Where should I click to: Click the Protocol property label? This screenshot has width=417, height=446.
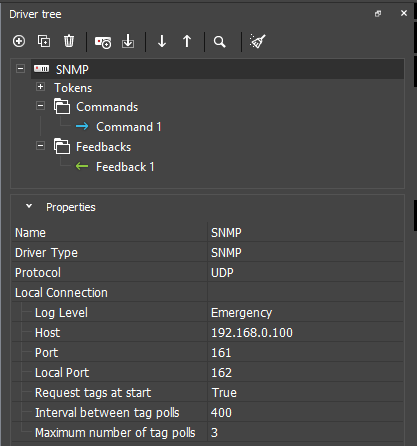pyautogui.click(x=38, y=273)
